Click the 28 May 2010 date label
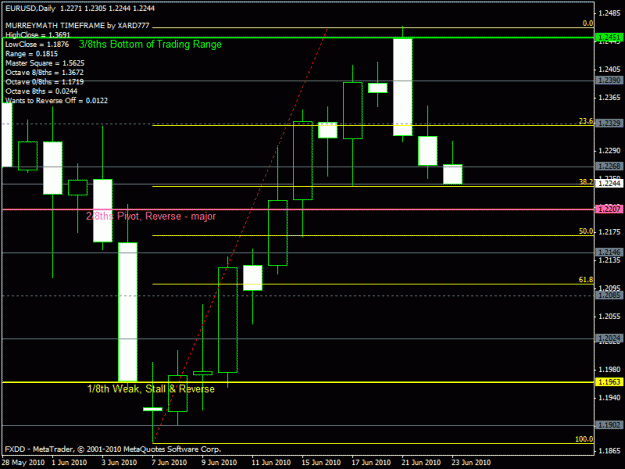The width and height of the screenshot is (625, 469). (23, 462)
